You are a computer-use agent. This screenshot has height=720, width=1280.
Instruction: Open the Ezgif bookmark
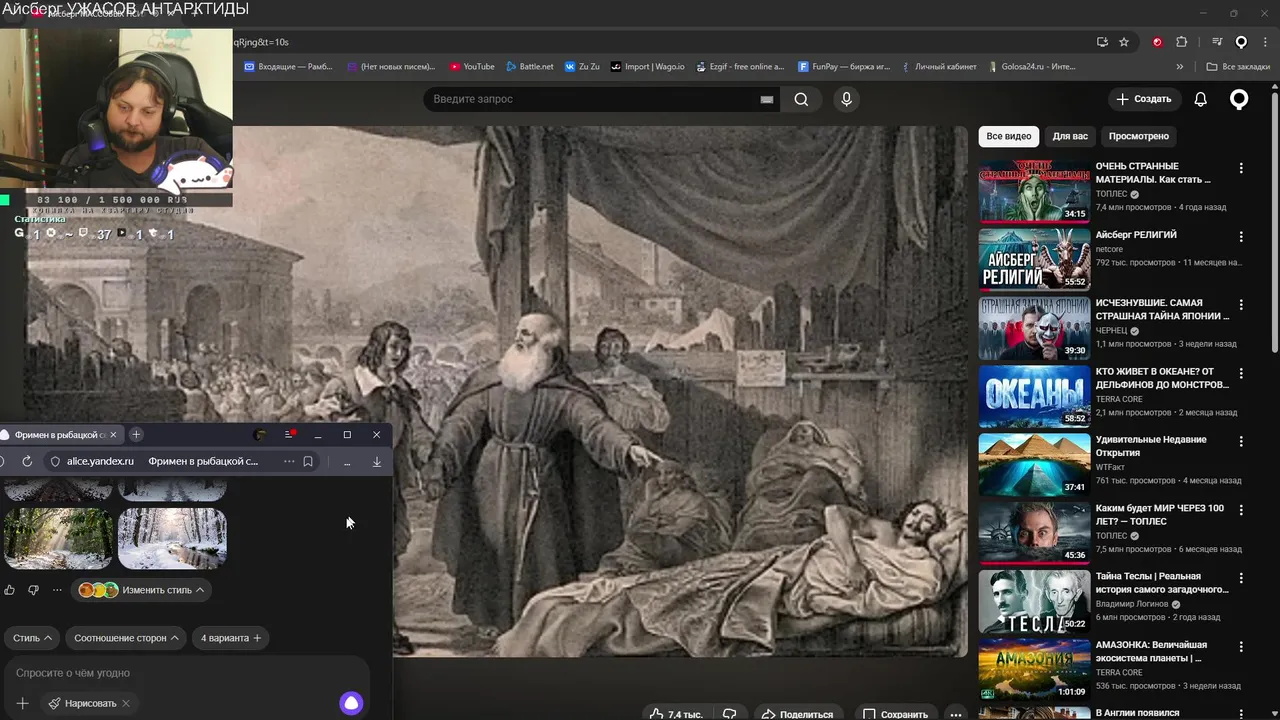click(740, 67)
